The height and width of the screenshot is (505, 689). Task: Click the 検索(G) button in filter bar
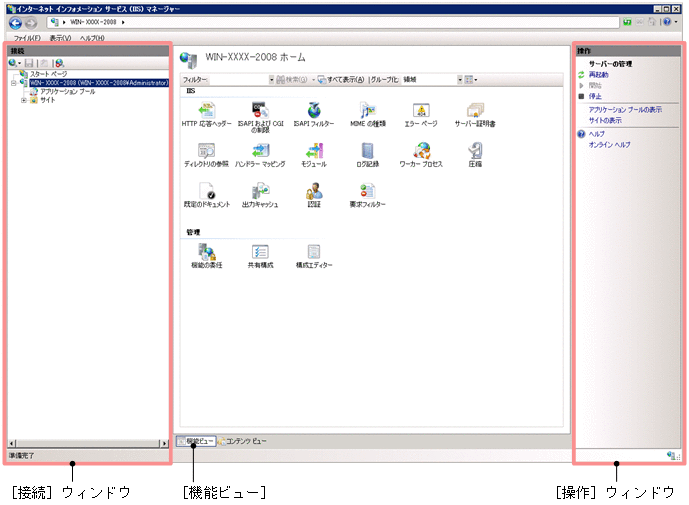[292, 80]
